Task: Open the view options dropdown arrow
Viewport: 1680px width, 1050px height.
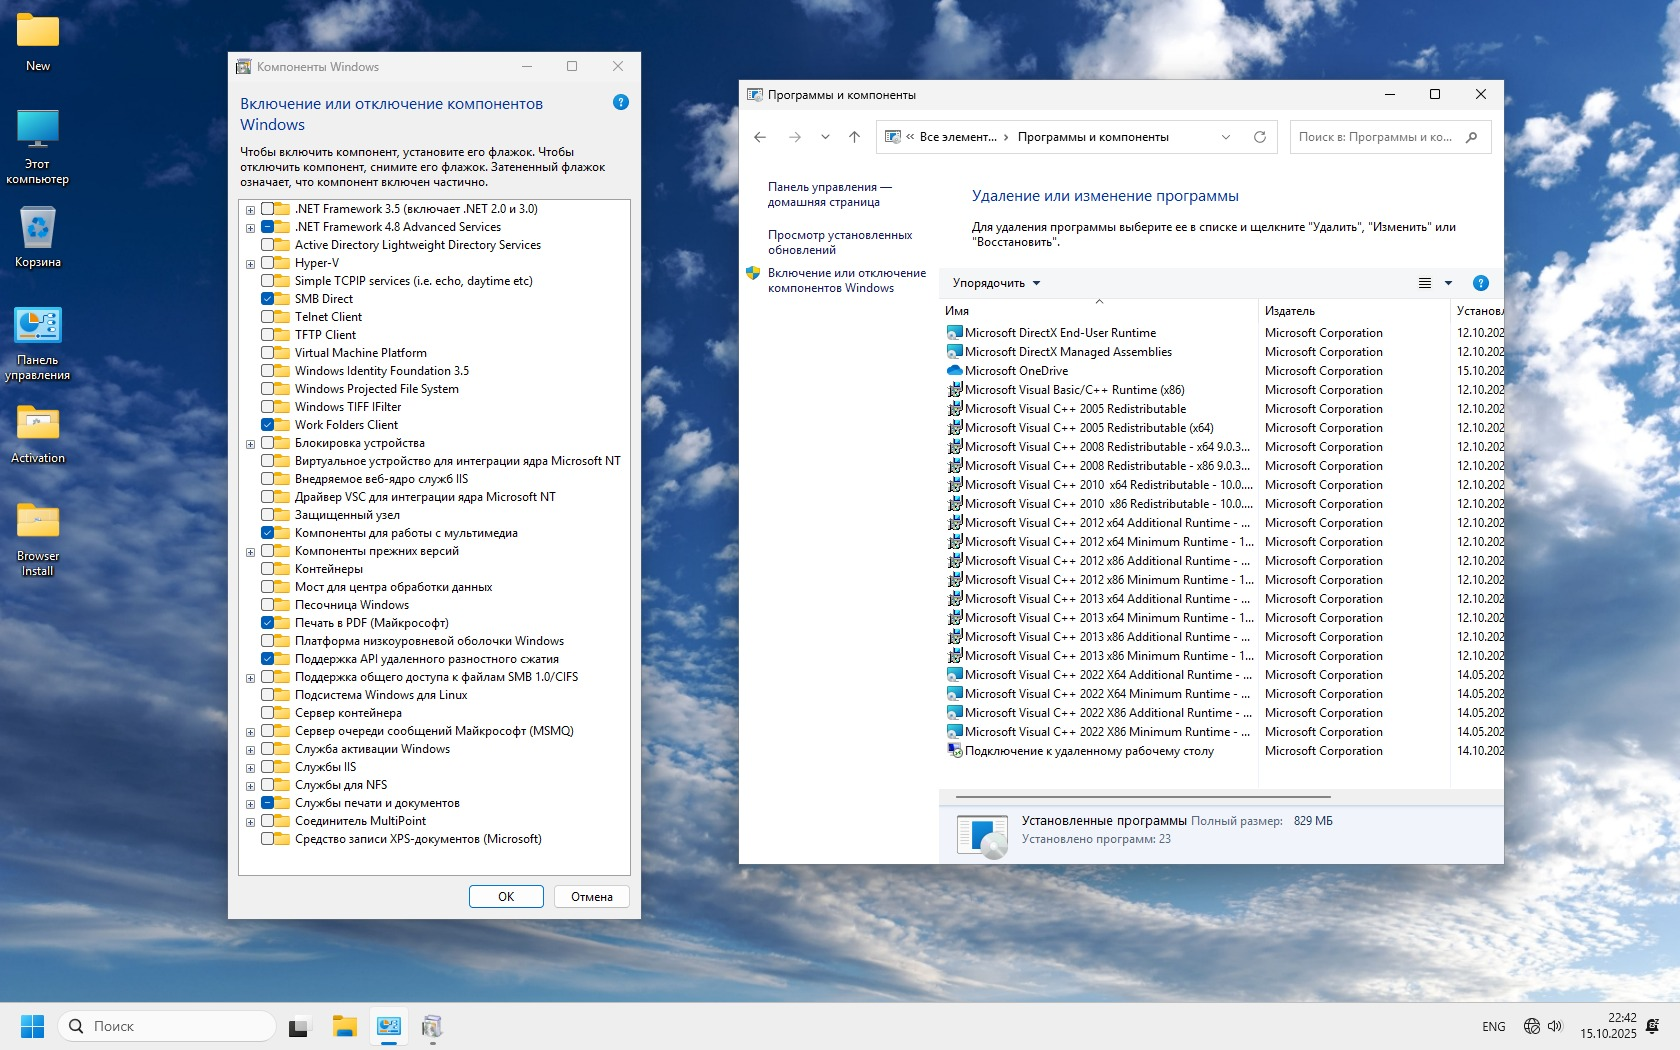Action: tap(1448, 283)
